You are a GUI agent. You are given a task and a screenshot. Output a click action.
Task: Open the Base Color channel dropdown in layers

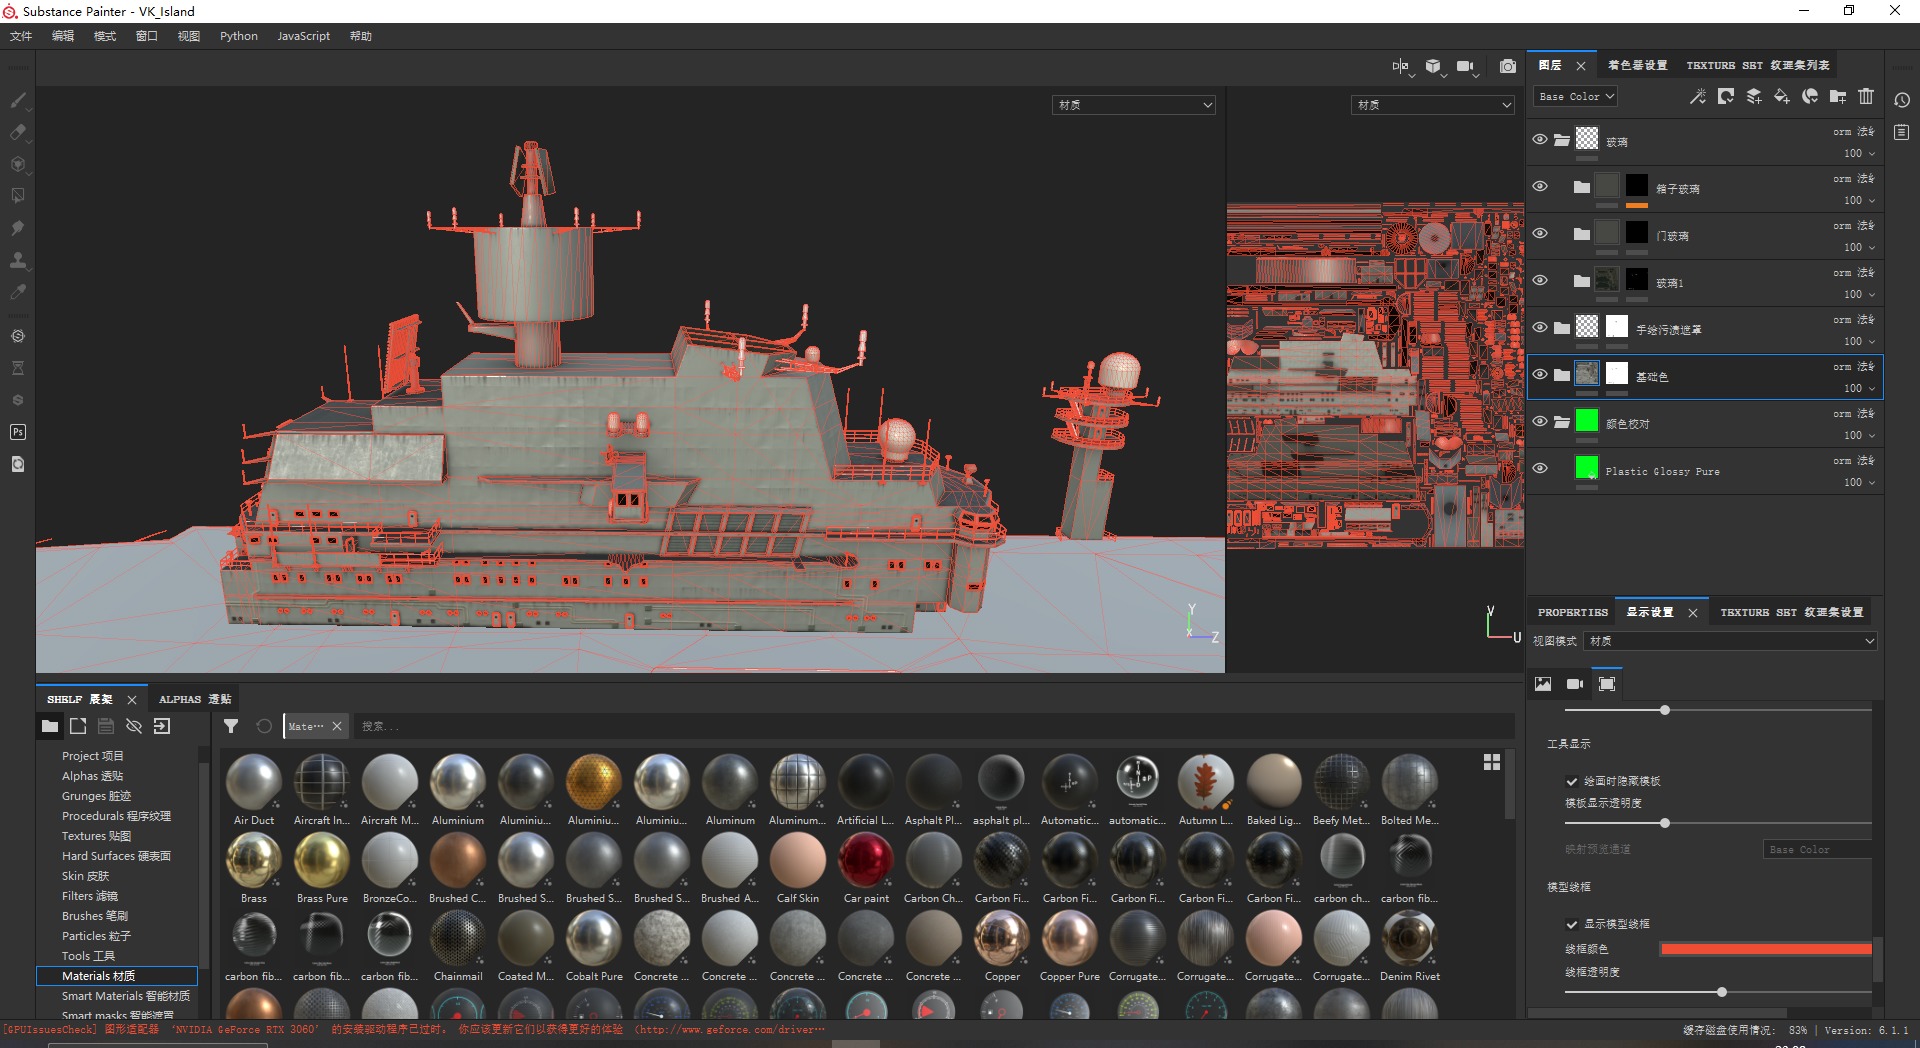(1576, 96)
